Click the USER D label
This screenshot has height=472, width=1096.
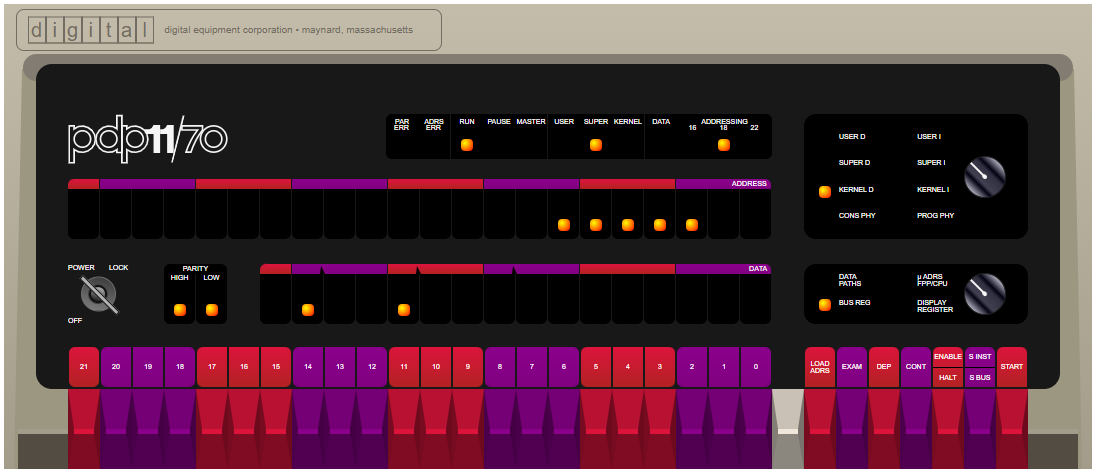click(852, 136)
